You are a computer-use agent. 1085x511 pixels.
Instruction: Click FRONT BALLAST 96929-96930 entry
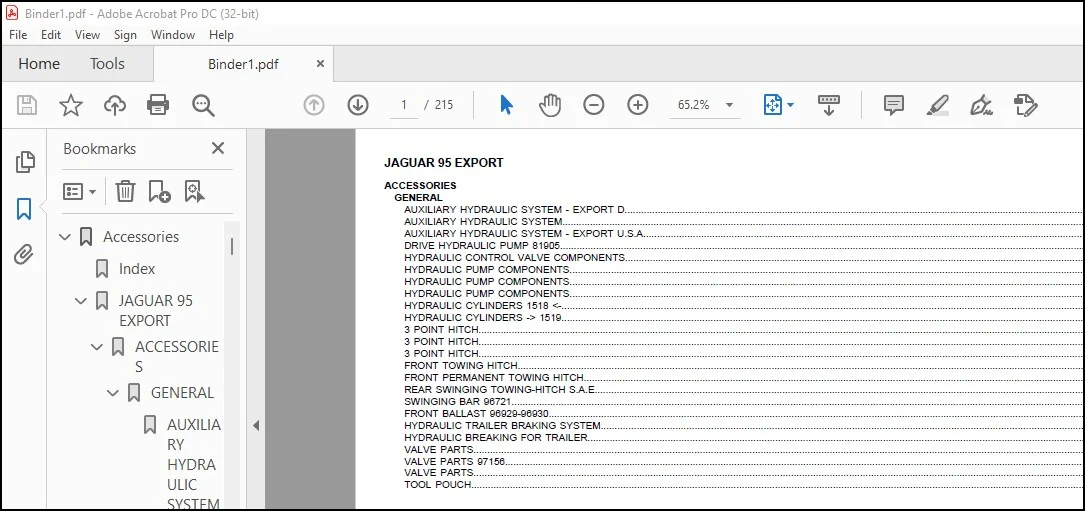(x=477, y=413)
